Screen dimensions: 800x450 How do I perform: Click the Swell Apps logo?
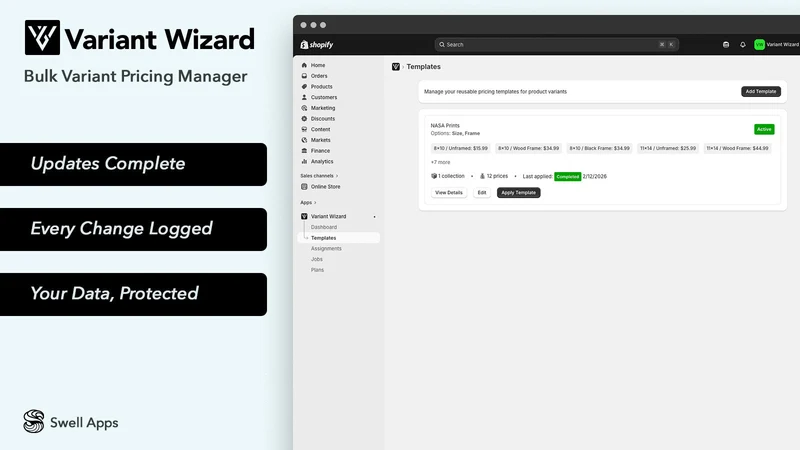[71, 422]
